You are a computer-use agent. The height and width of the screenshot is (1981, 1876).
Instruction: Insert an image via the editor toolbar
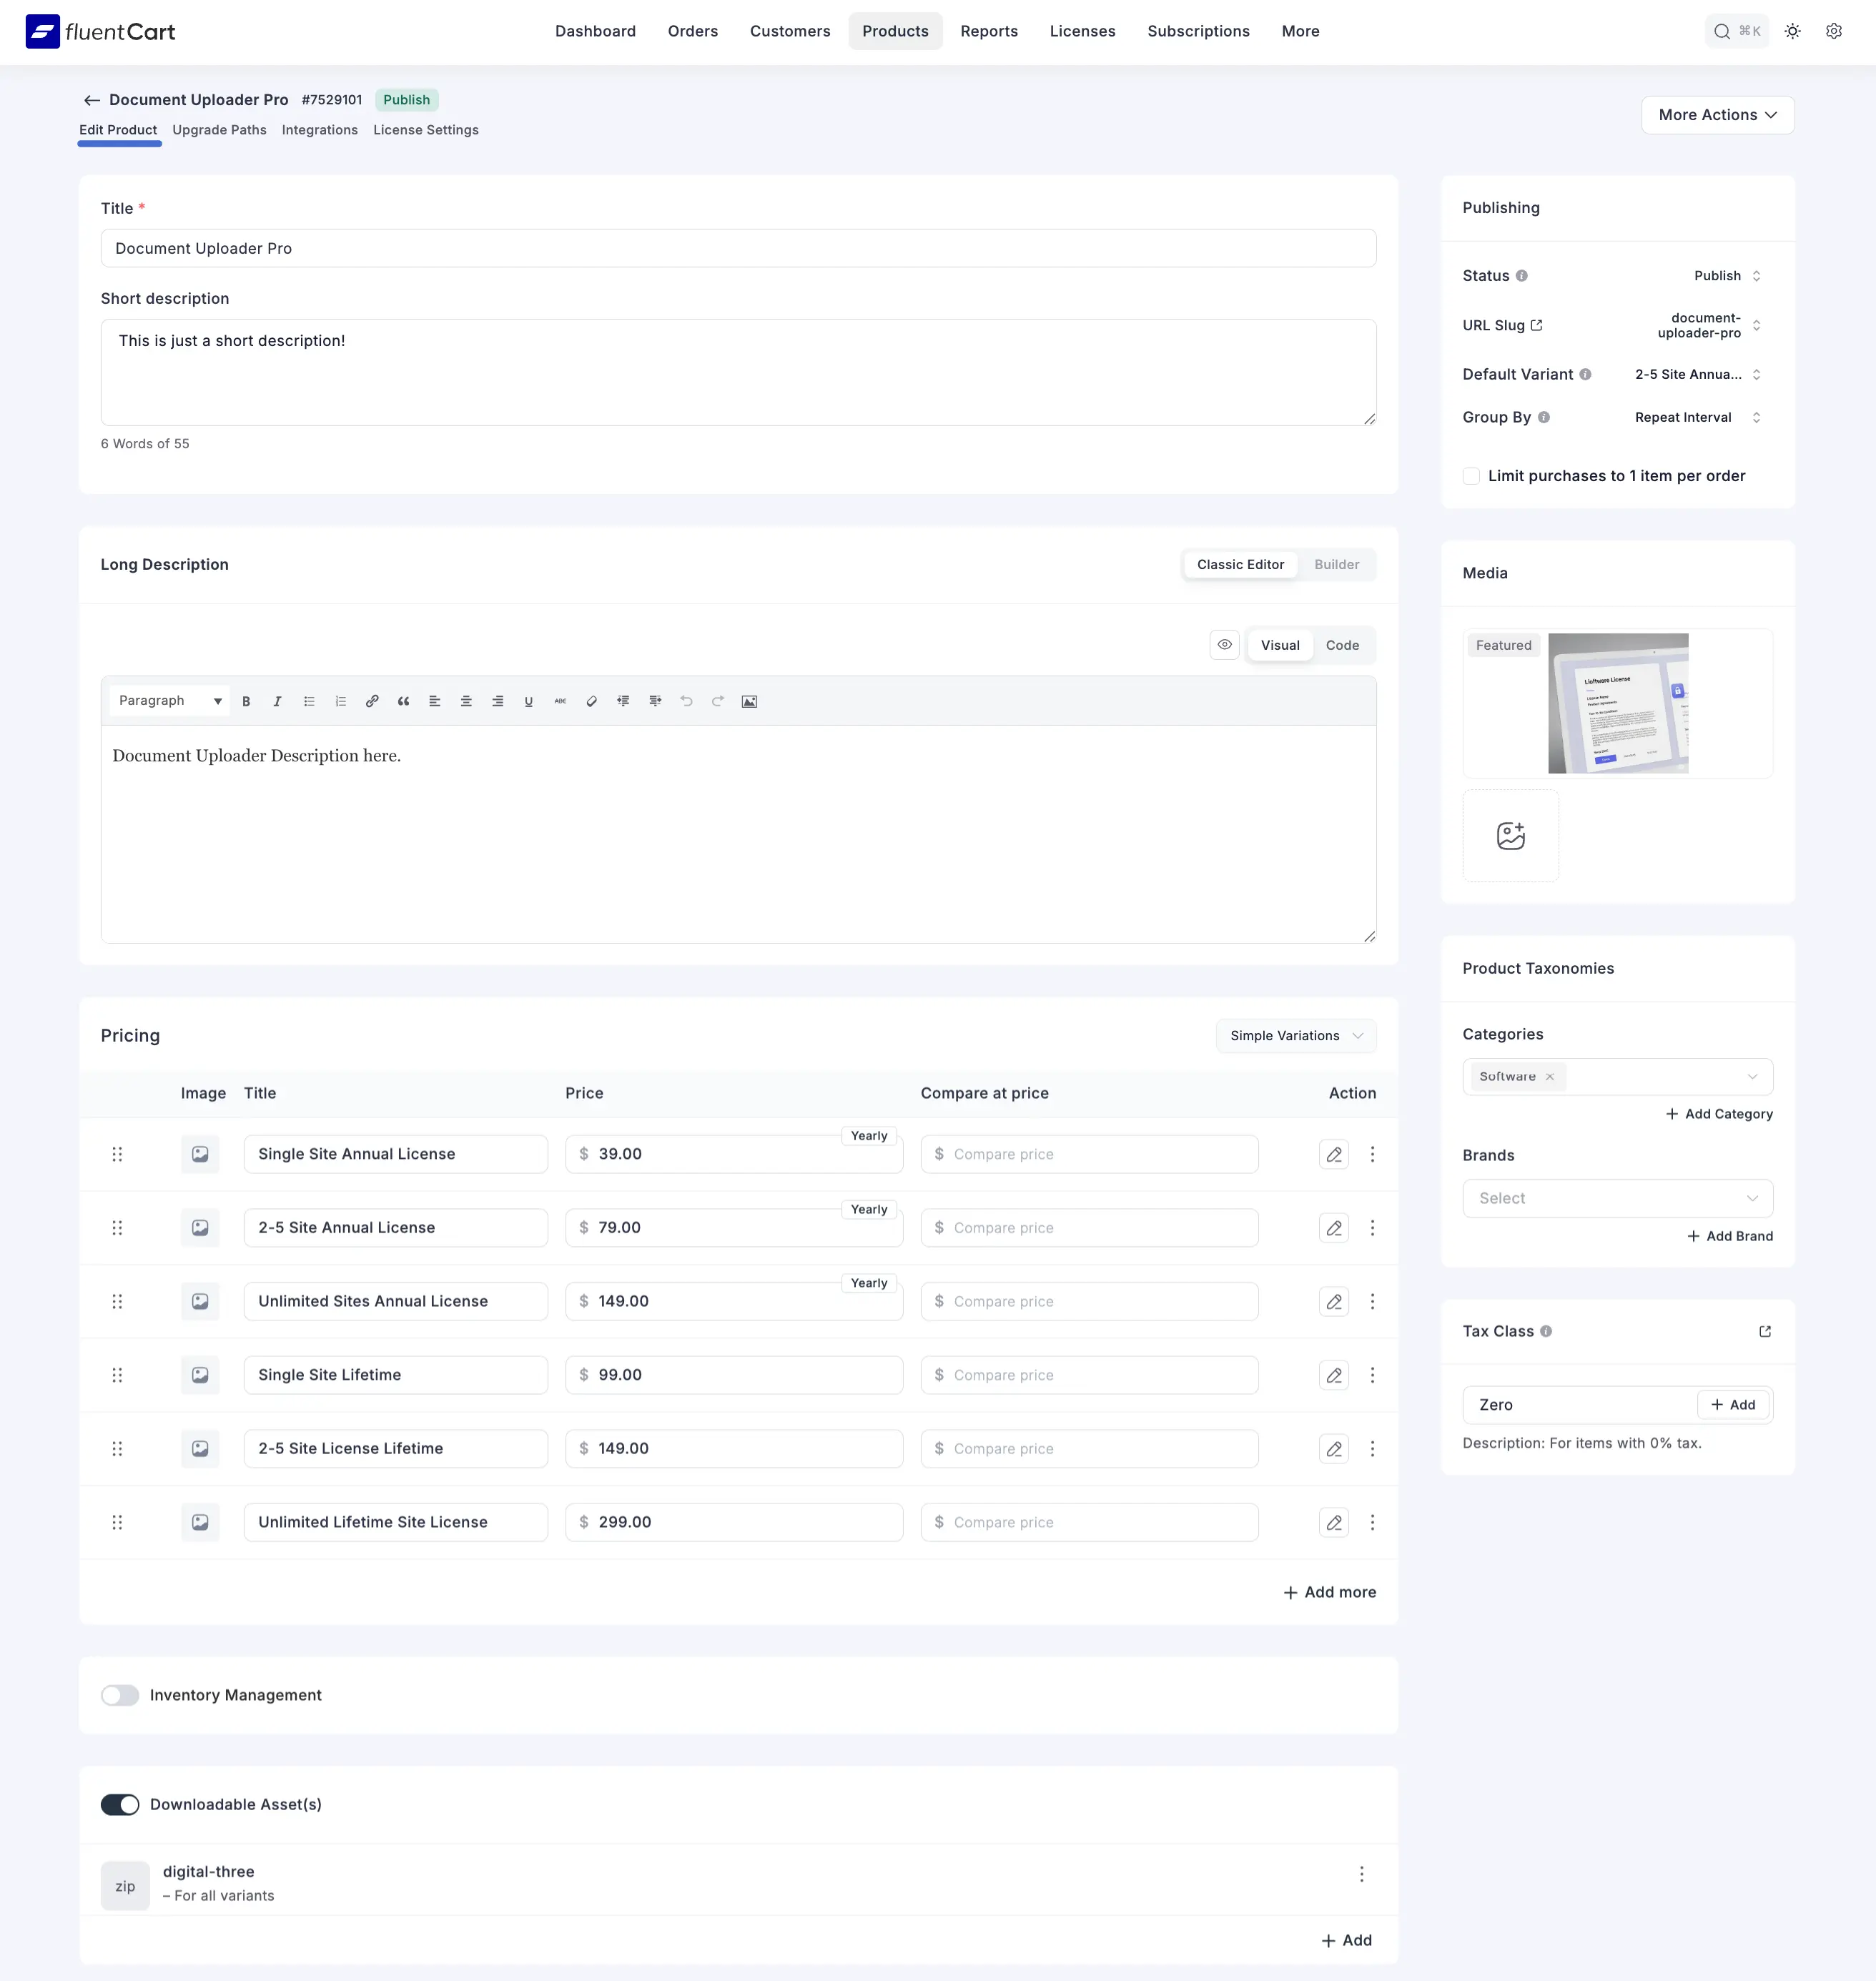tap(748, 700)
